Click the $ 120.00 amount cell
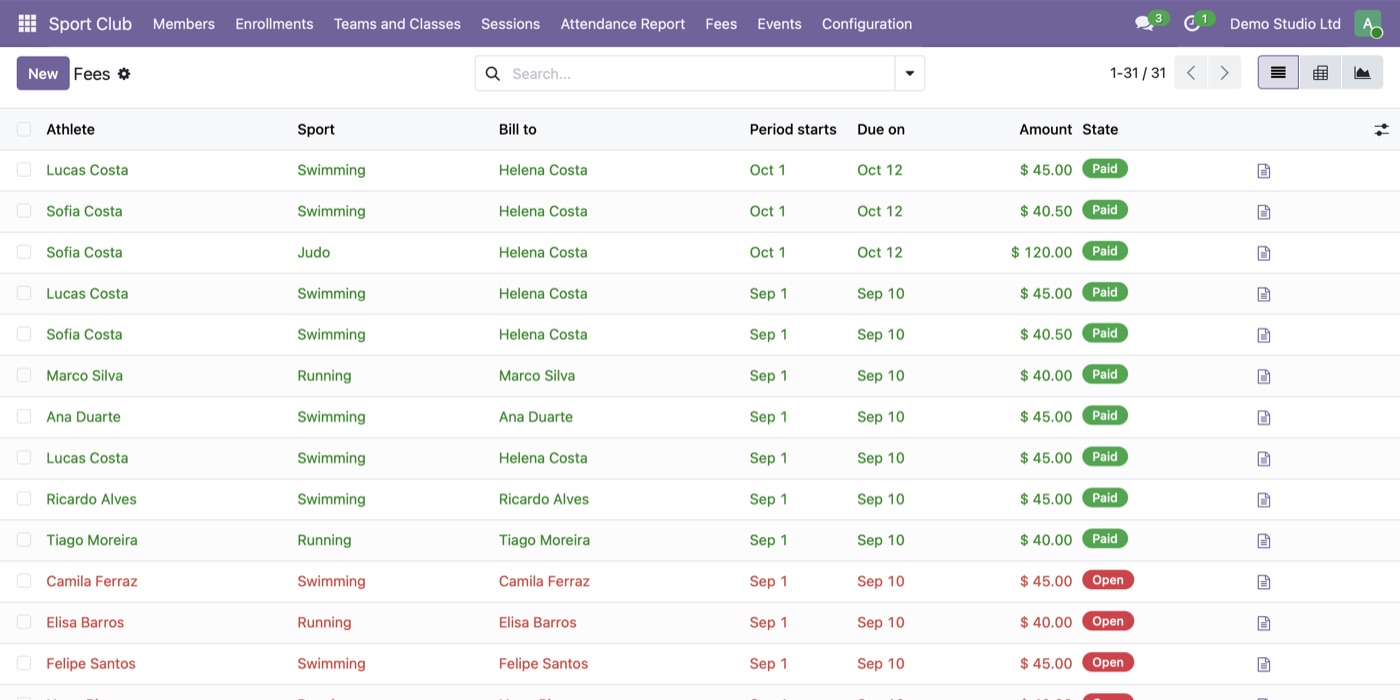Viewport: 1400px width, 700px height. coord(1041,252)
